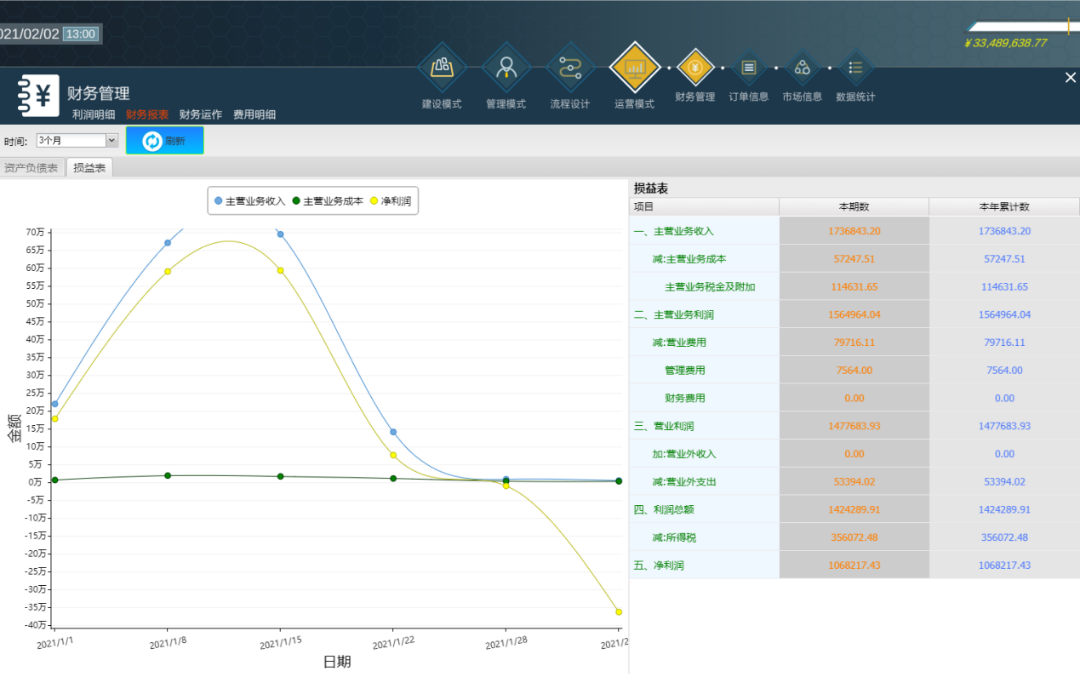Screen dimensions: 1080x674
Task: Click the cost point at 2021/1/15
Action: pyautogui.click(x=280, y=476)
